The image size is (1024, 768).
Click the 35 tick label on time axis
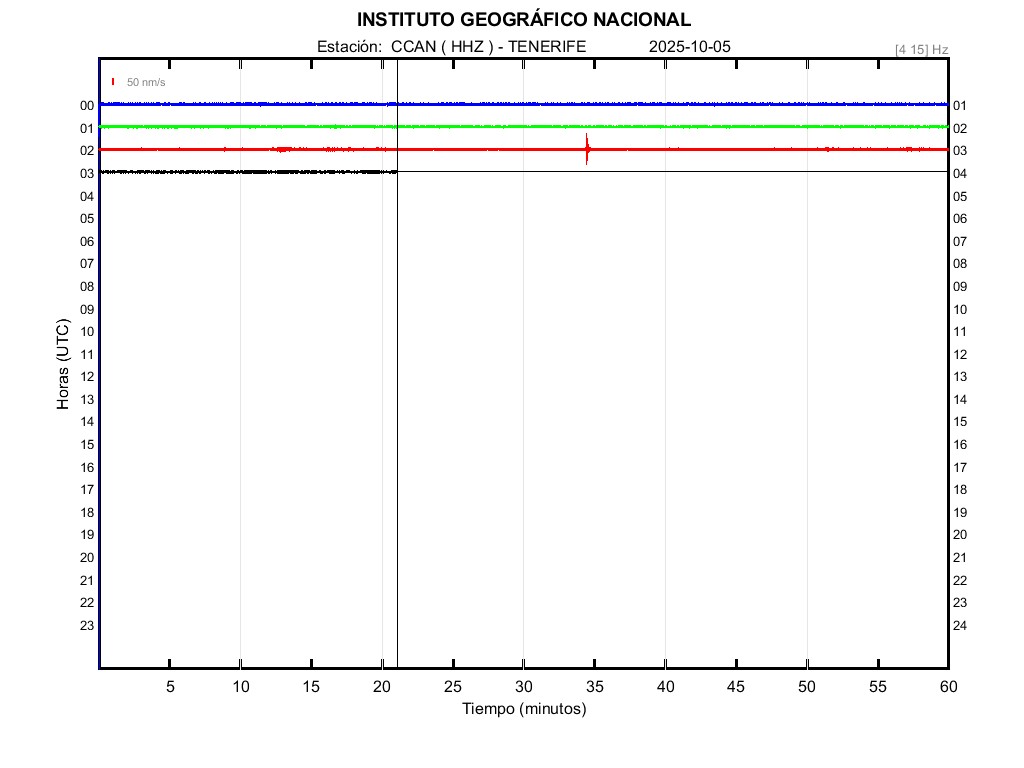[x=594, y=687]
